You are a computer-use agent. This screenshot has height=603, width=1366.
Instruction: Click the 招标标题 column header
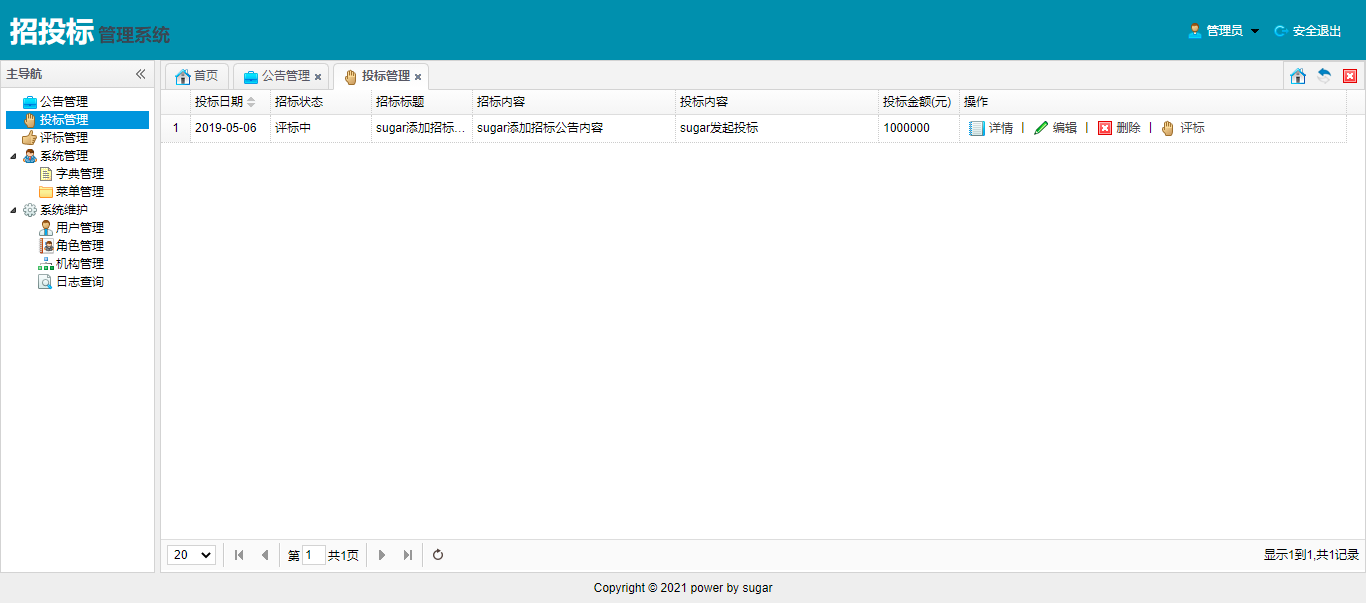point(422,102)
